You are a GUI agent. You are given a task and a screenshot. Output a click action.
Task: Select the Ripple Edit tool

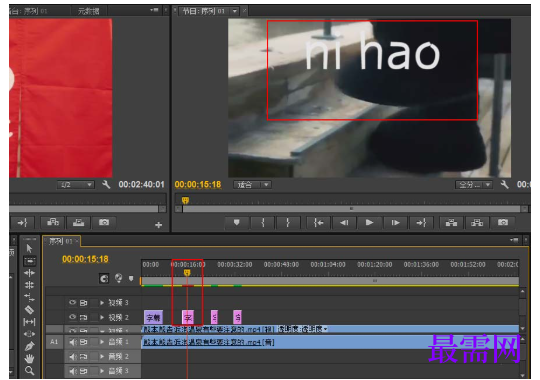(x=29, y=273)
